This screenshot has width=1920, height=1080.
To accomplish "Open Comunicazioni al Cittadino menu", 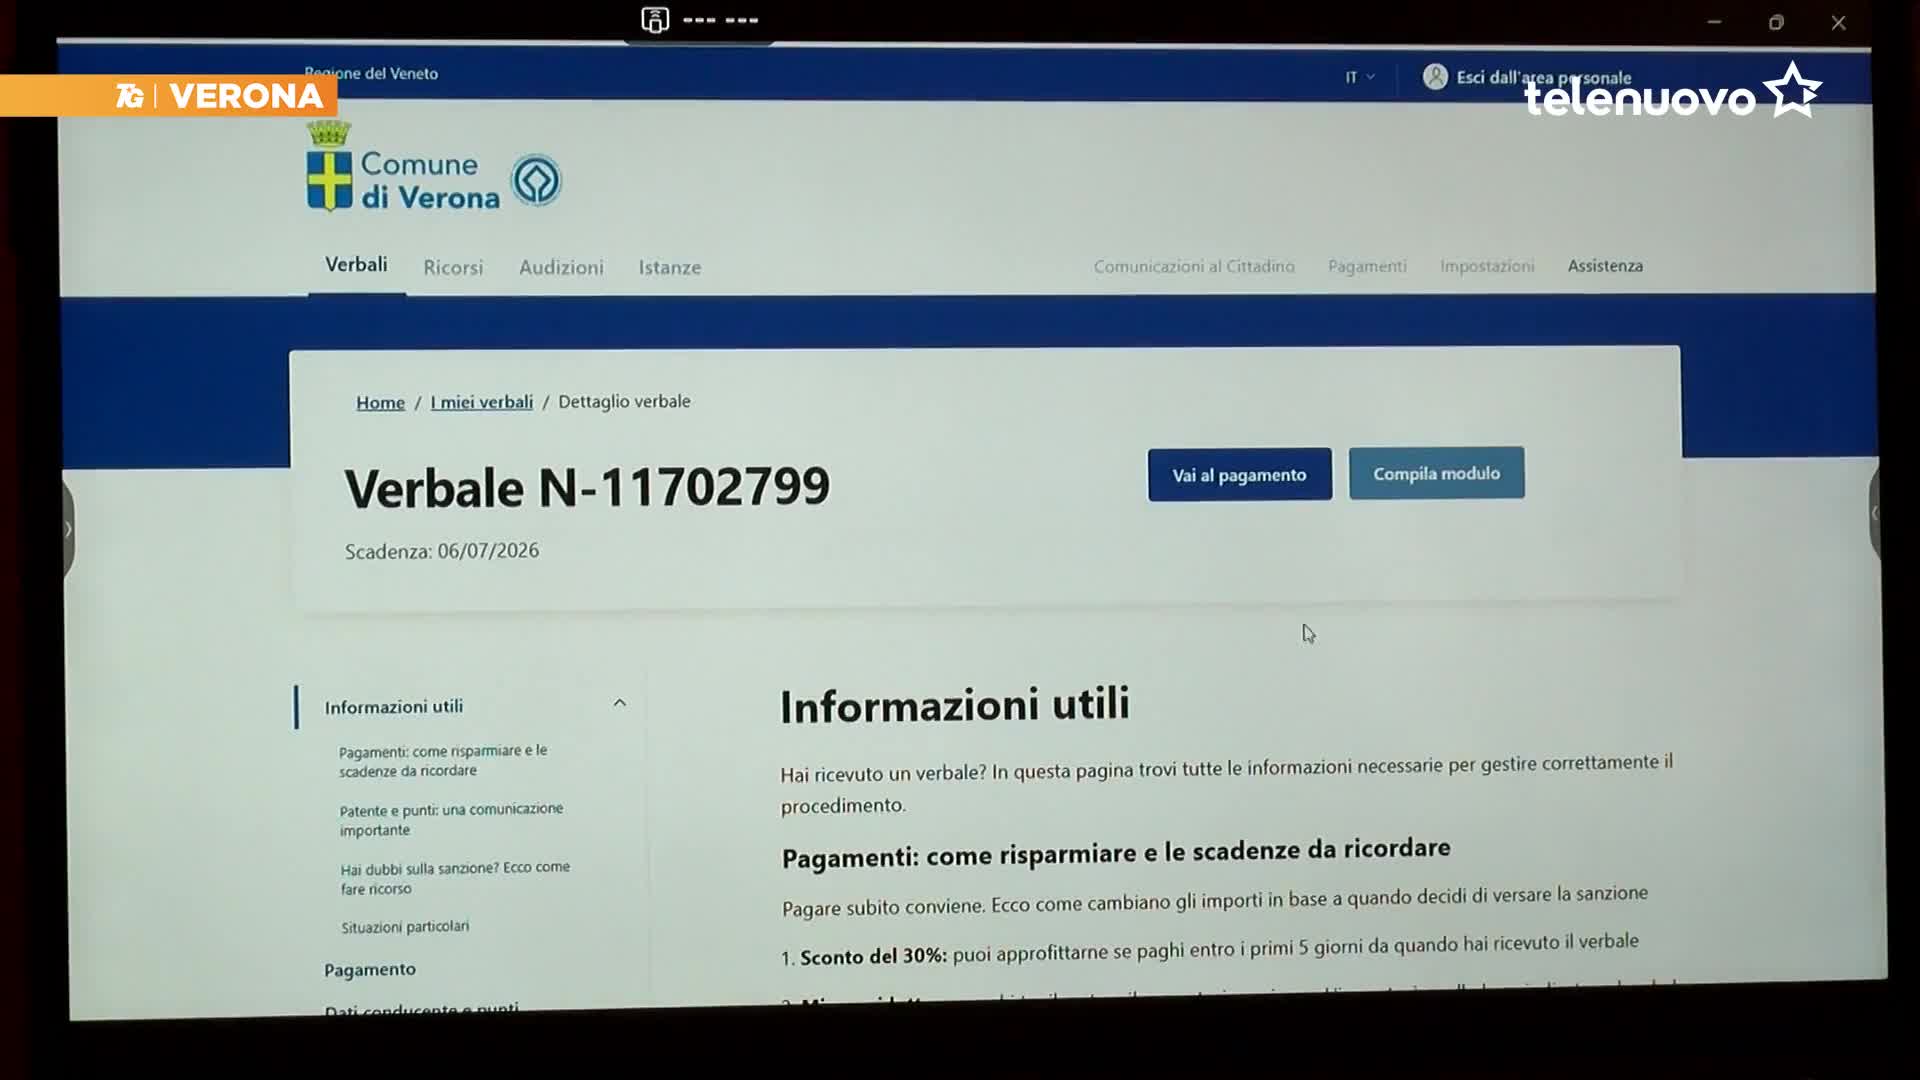I will click(1194, 267).
